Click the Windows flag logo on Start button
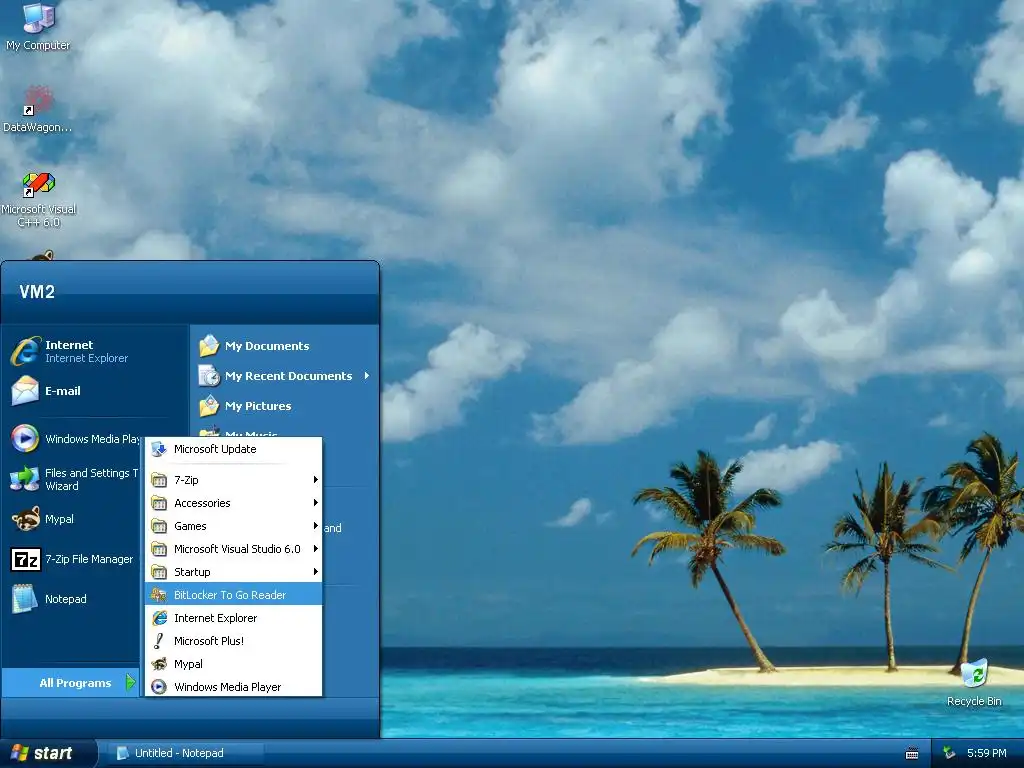 20,753
